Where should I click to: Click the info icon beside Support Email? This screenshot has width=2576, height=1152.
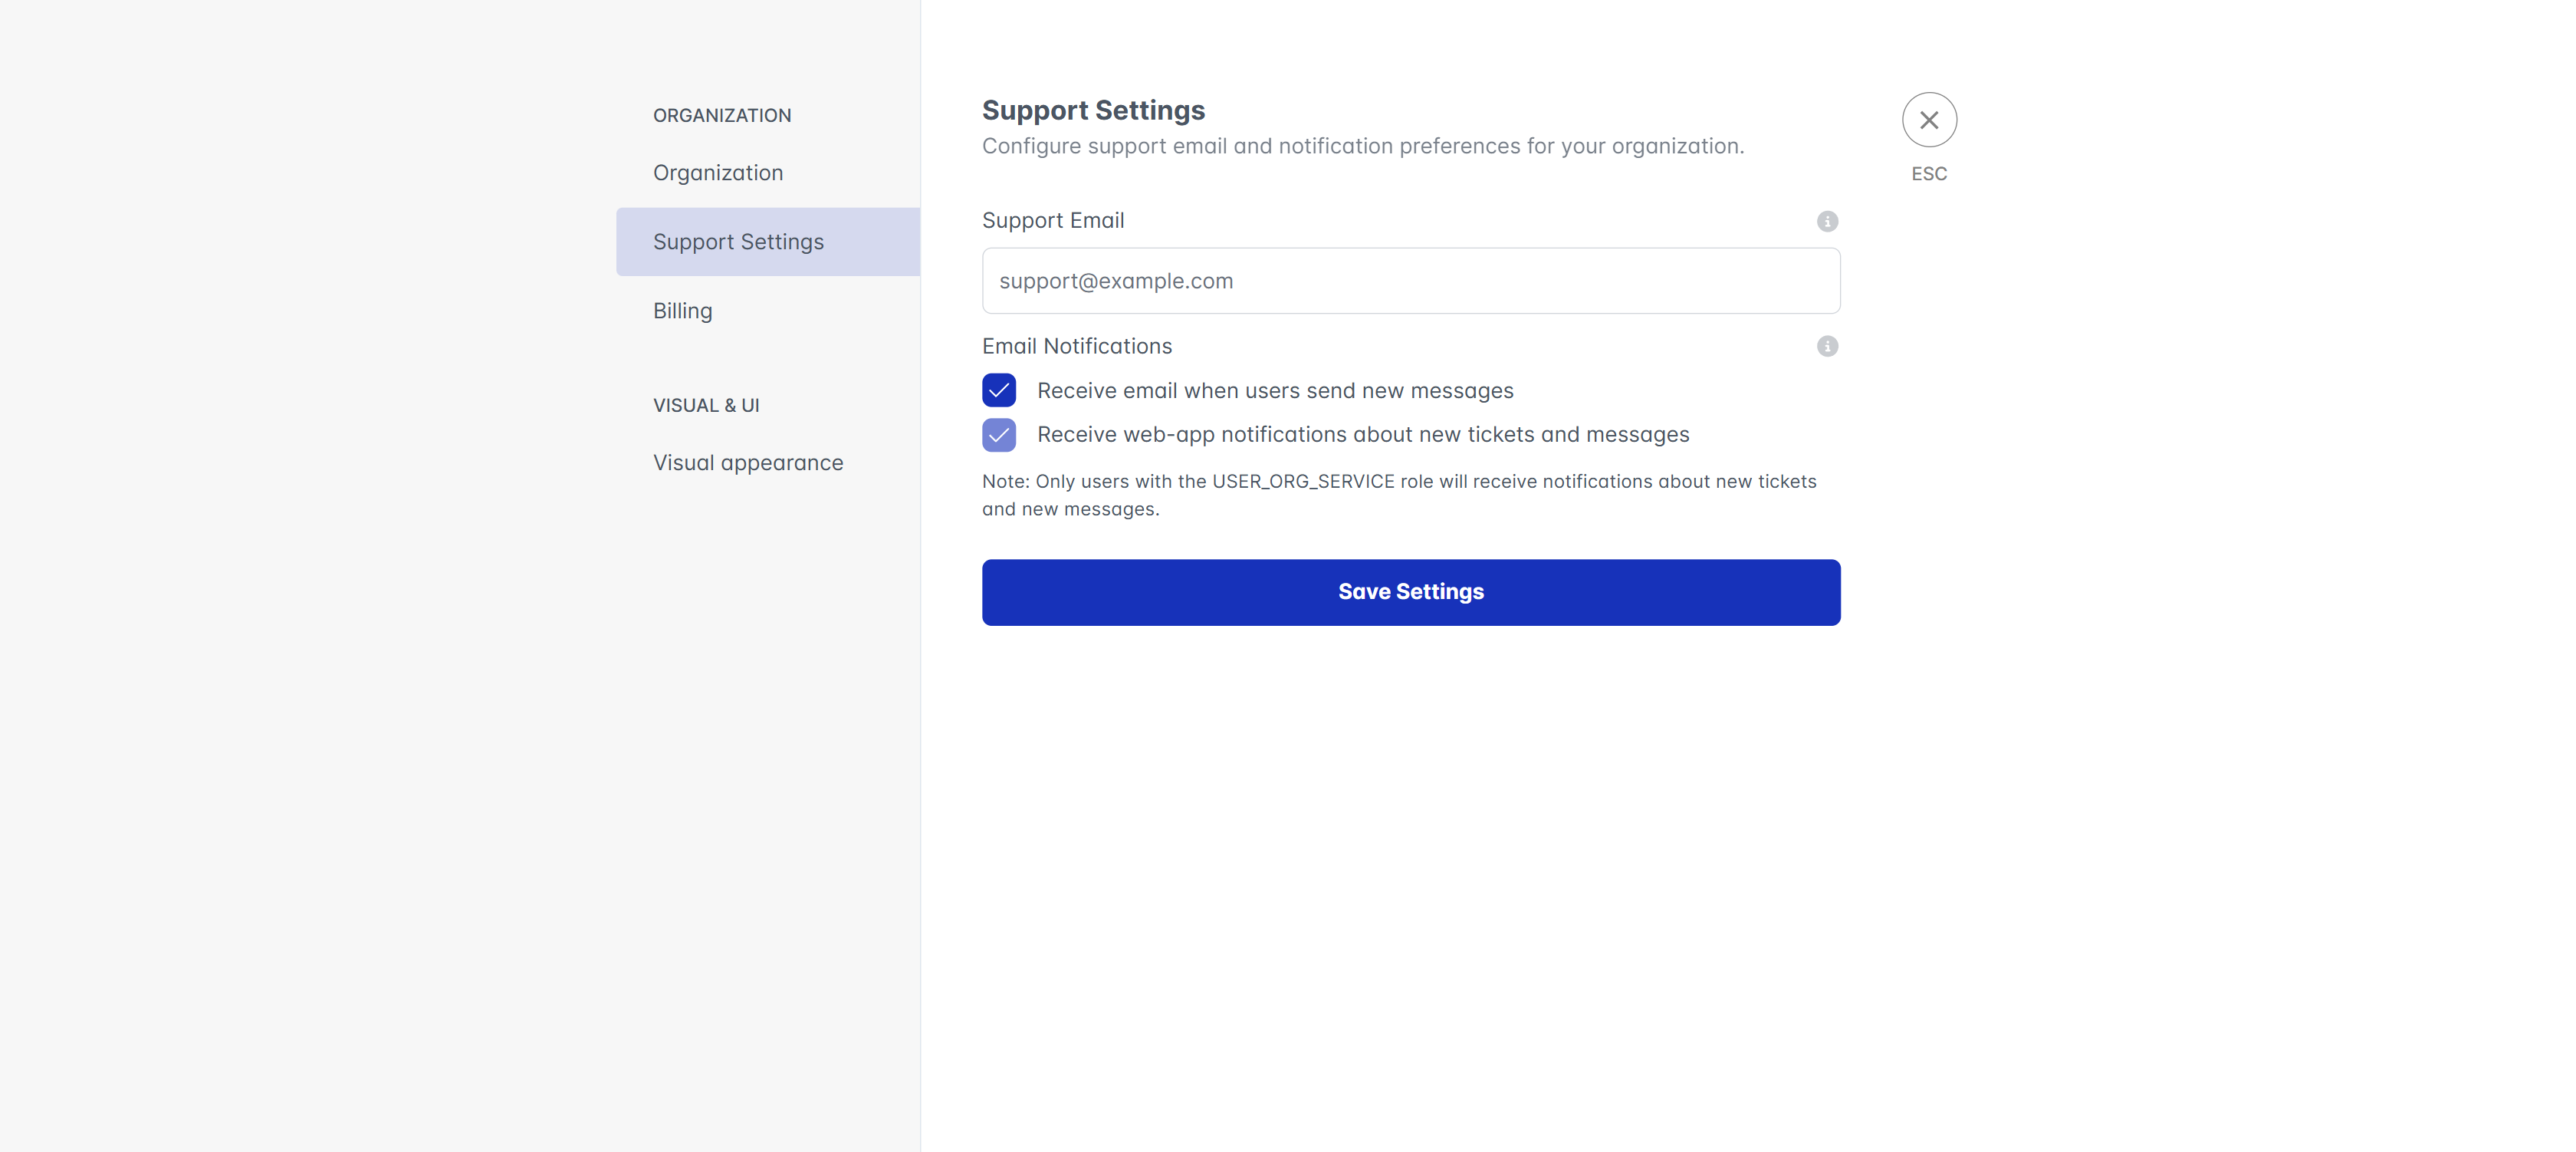click(x=1827, y=221)
